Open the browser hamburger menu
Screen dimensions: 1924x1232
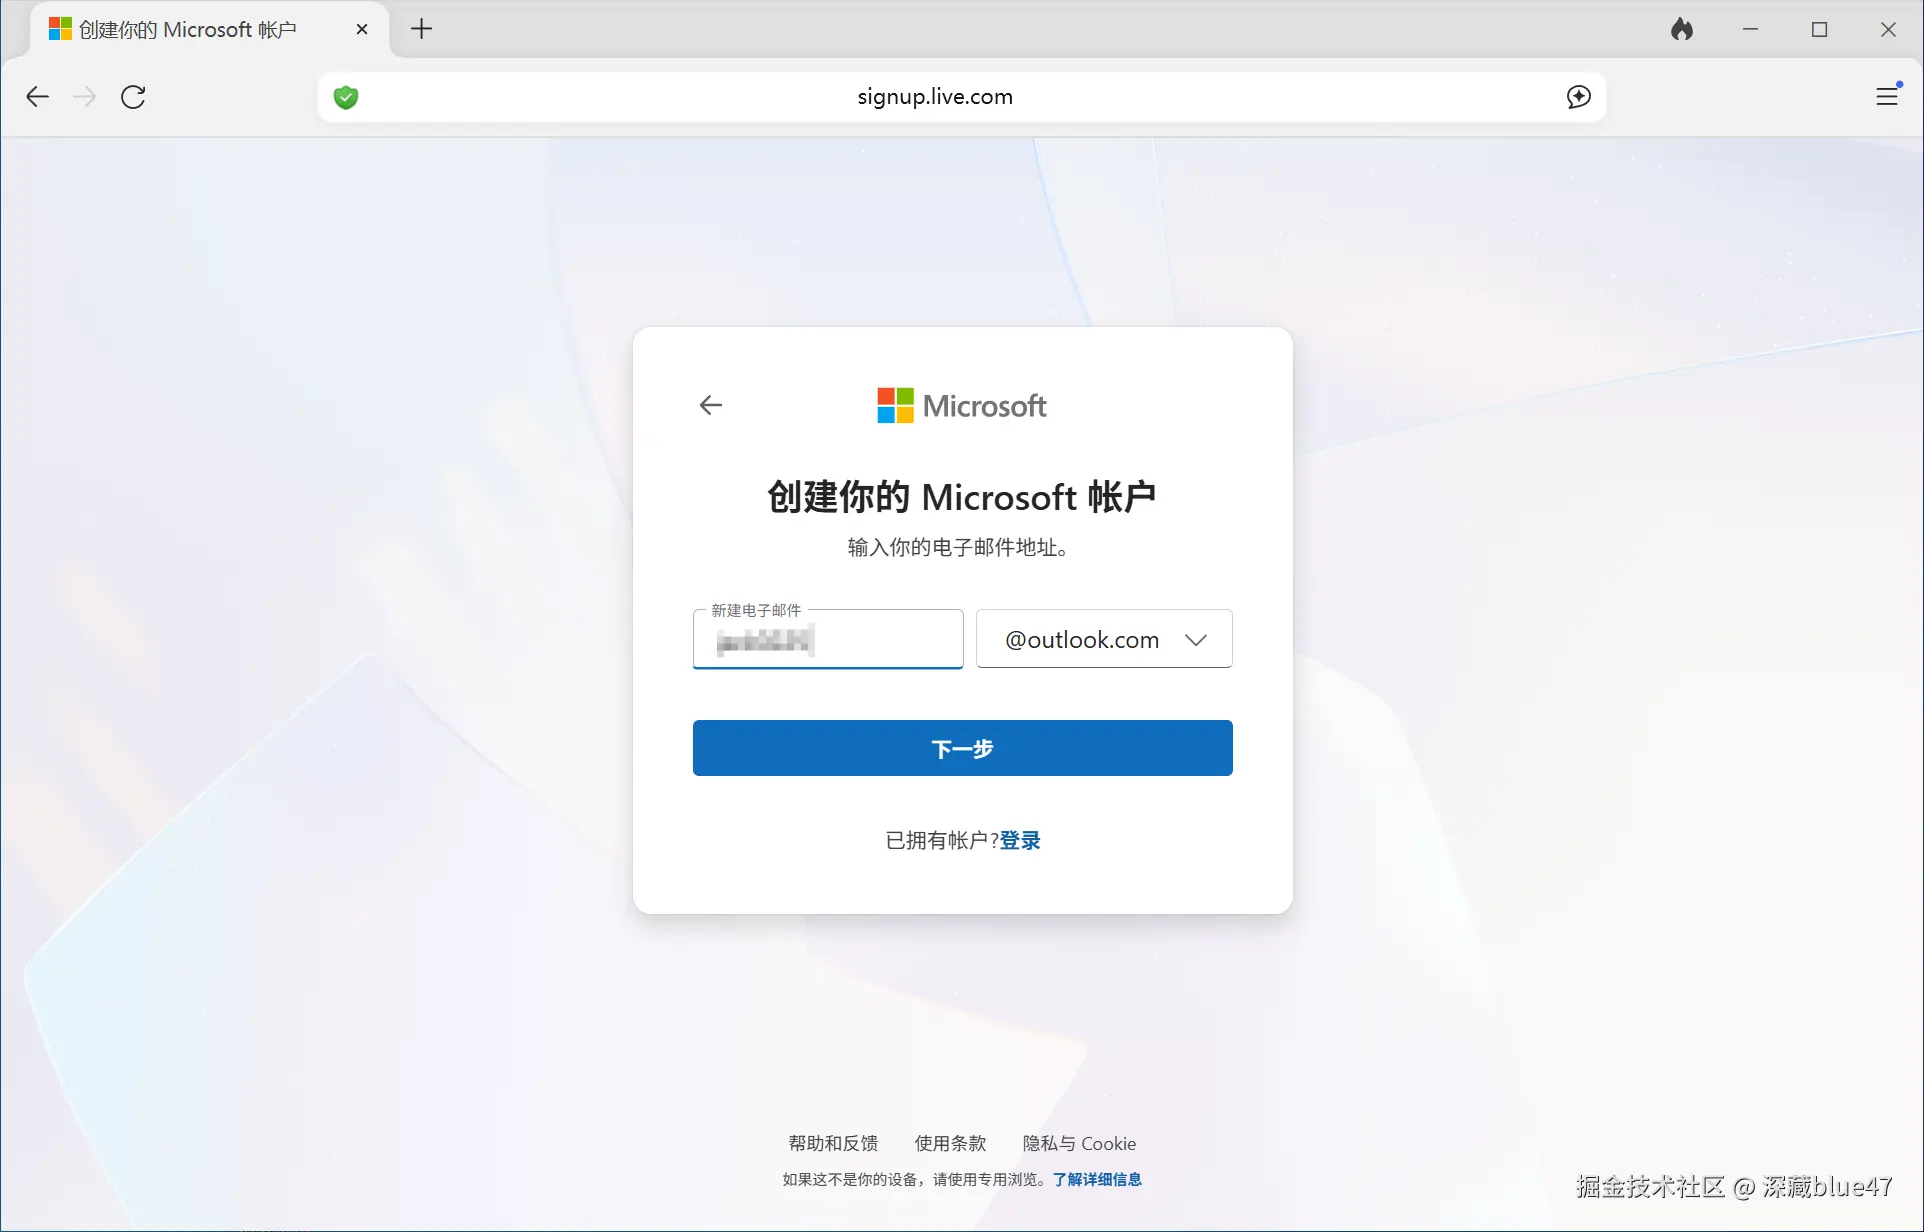click(x=1887, y=96)
